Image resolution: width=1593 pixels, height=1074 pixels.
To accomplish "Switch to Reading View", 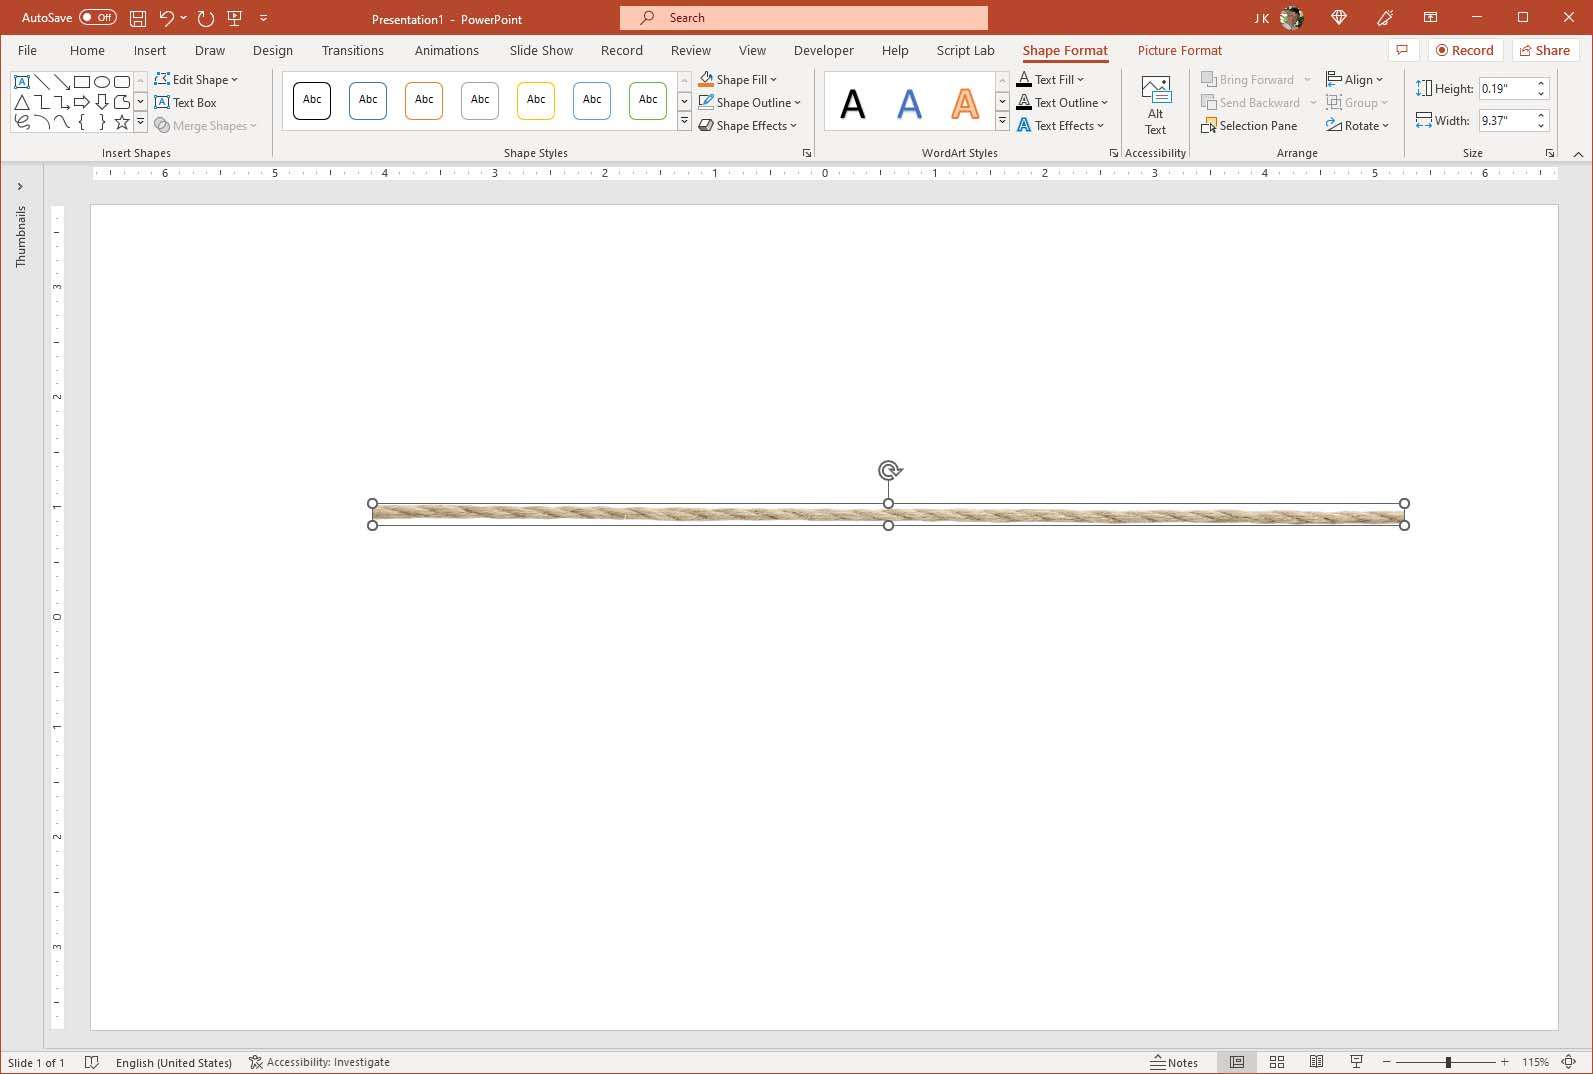I will (1317, 1062).
